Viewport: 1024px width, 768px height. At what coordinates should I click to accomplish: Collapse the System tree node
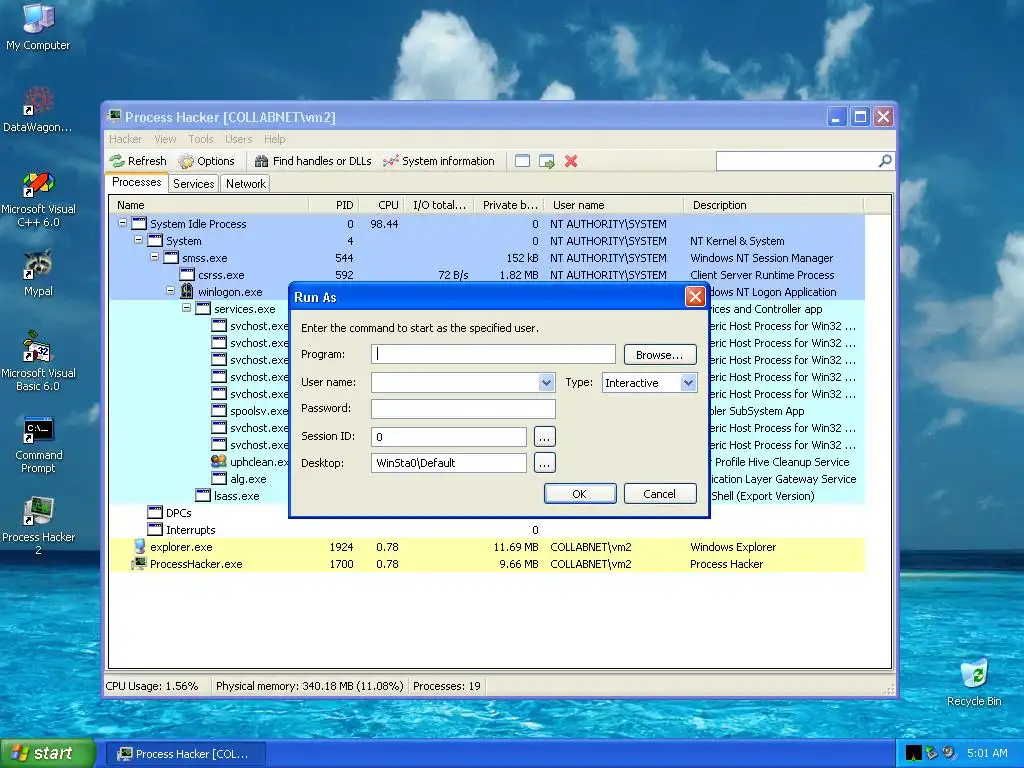pos(138,240)
